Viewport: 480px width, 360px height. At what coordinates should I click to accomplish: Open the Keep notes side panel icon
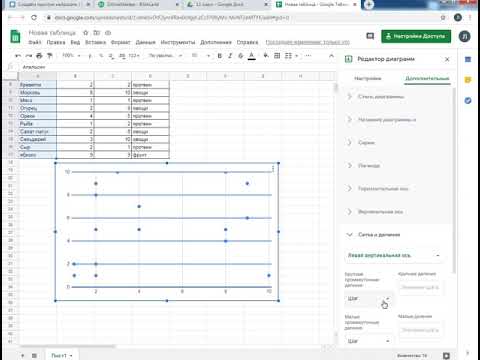point(468,80)
